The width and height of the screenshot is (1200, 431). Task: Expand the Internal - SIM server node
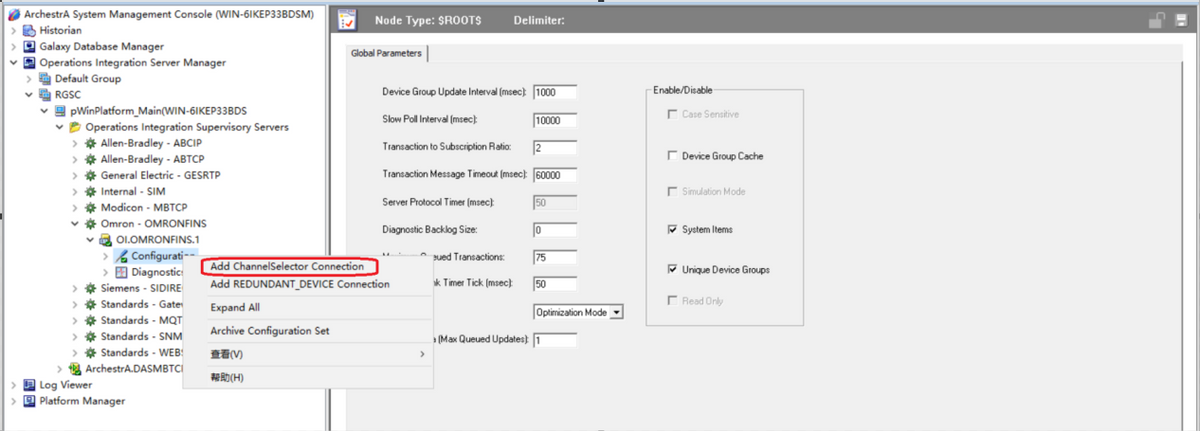[x=75, y=192]
